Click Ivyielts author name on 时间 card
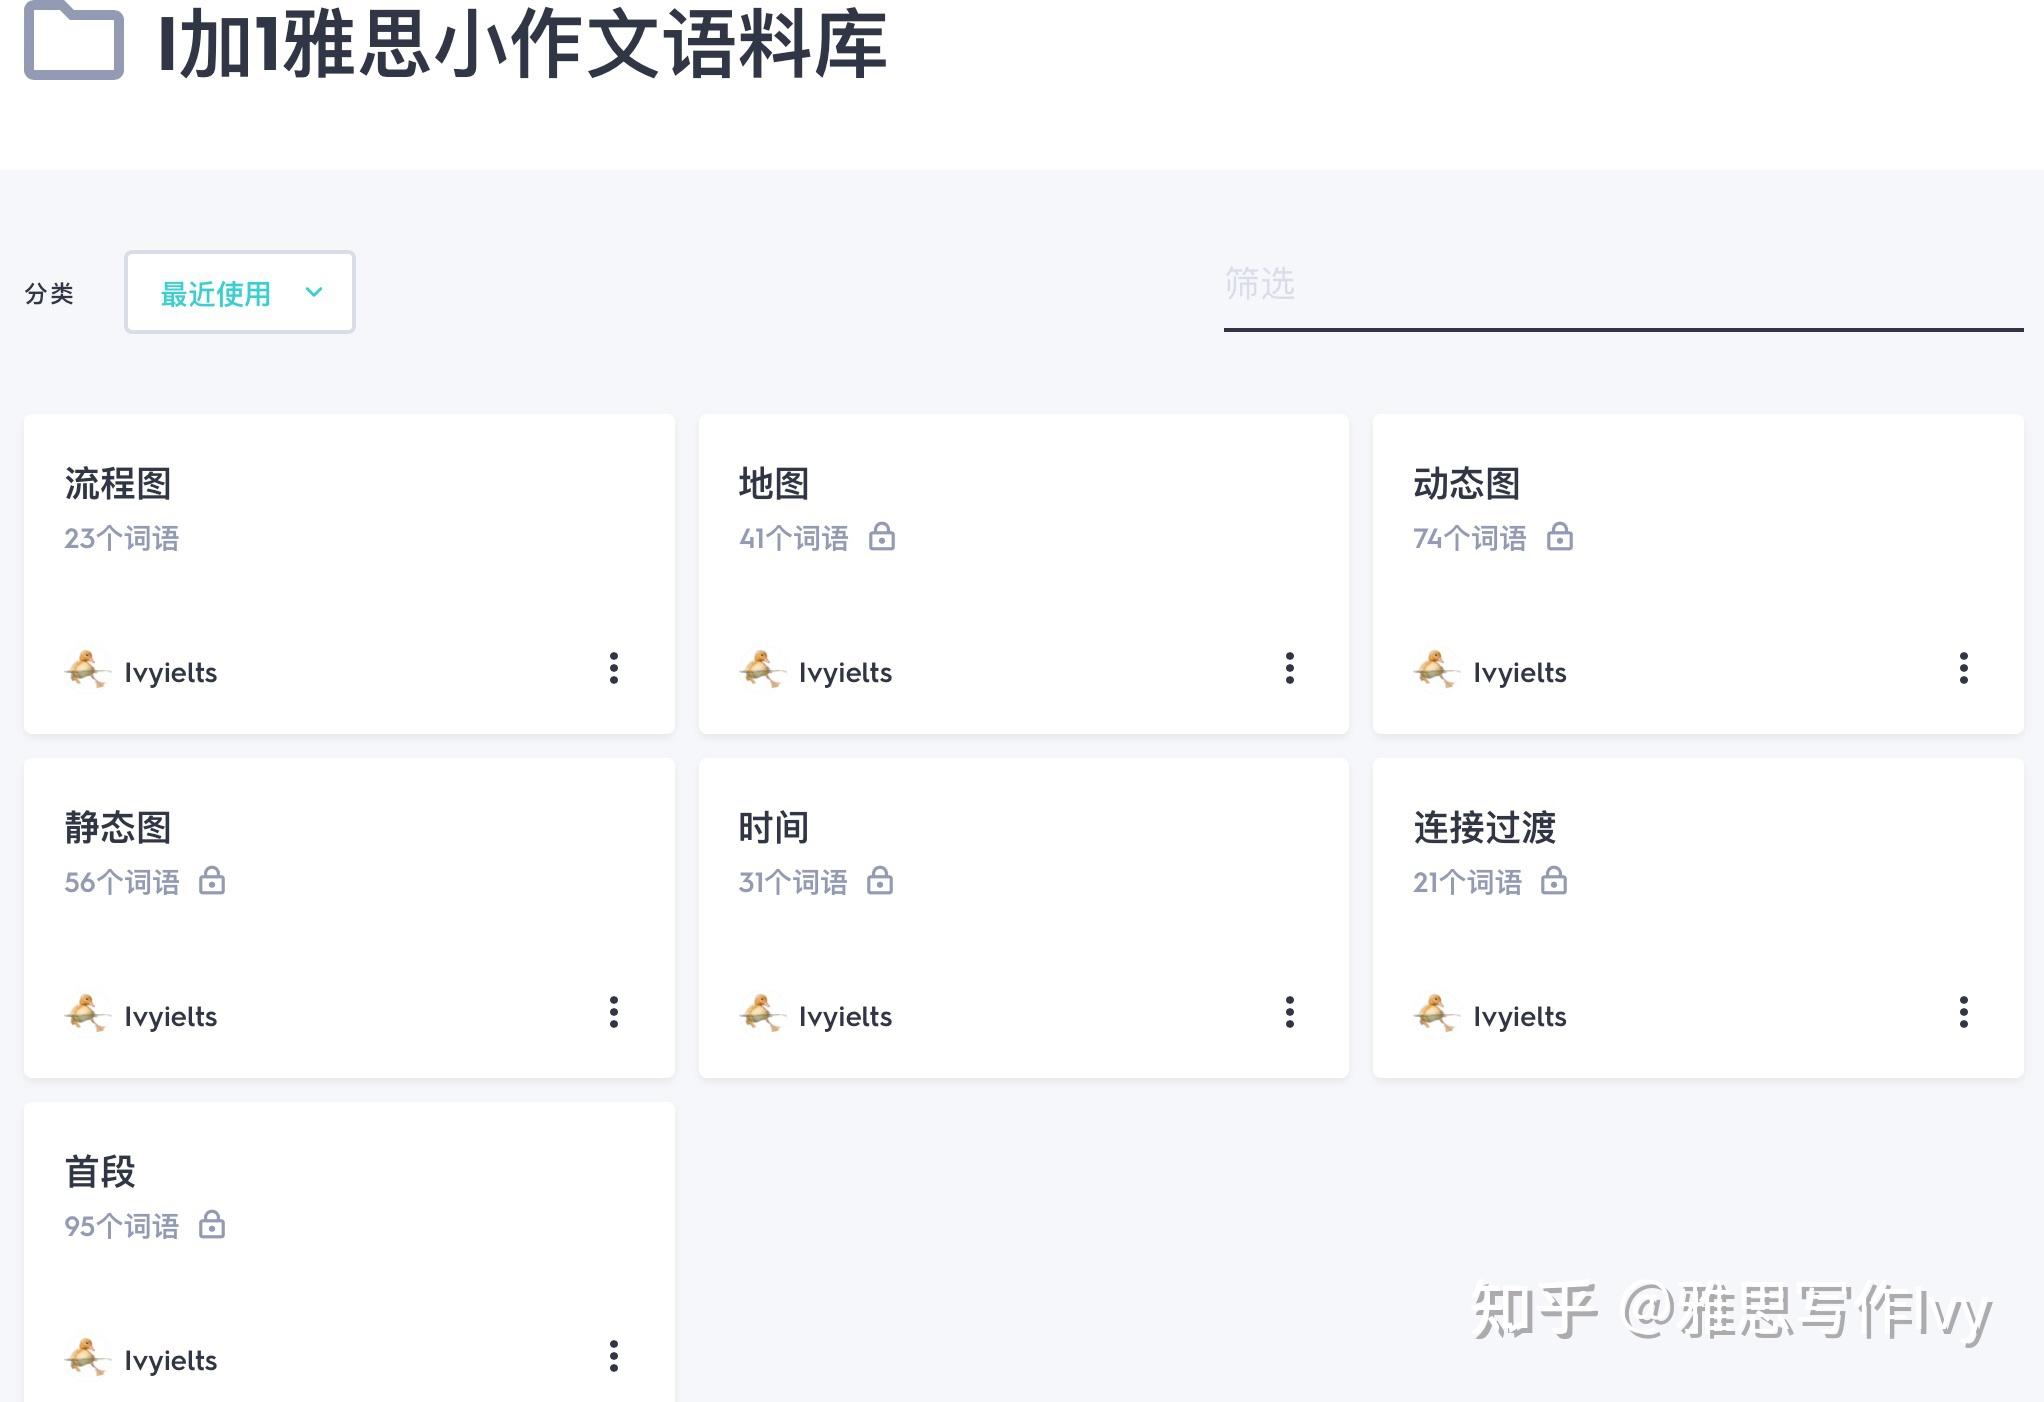The width and height of the screenshot is (2044, 1402). (845, 1016)
